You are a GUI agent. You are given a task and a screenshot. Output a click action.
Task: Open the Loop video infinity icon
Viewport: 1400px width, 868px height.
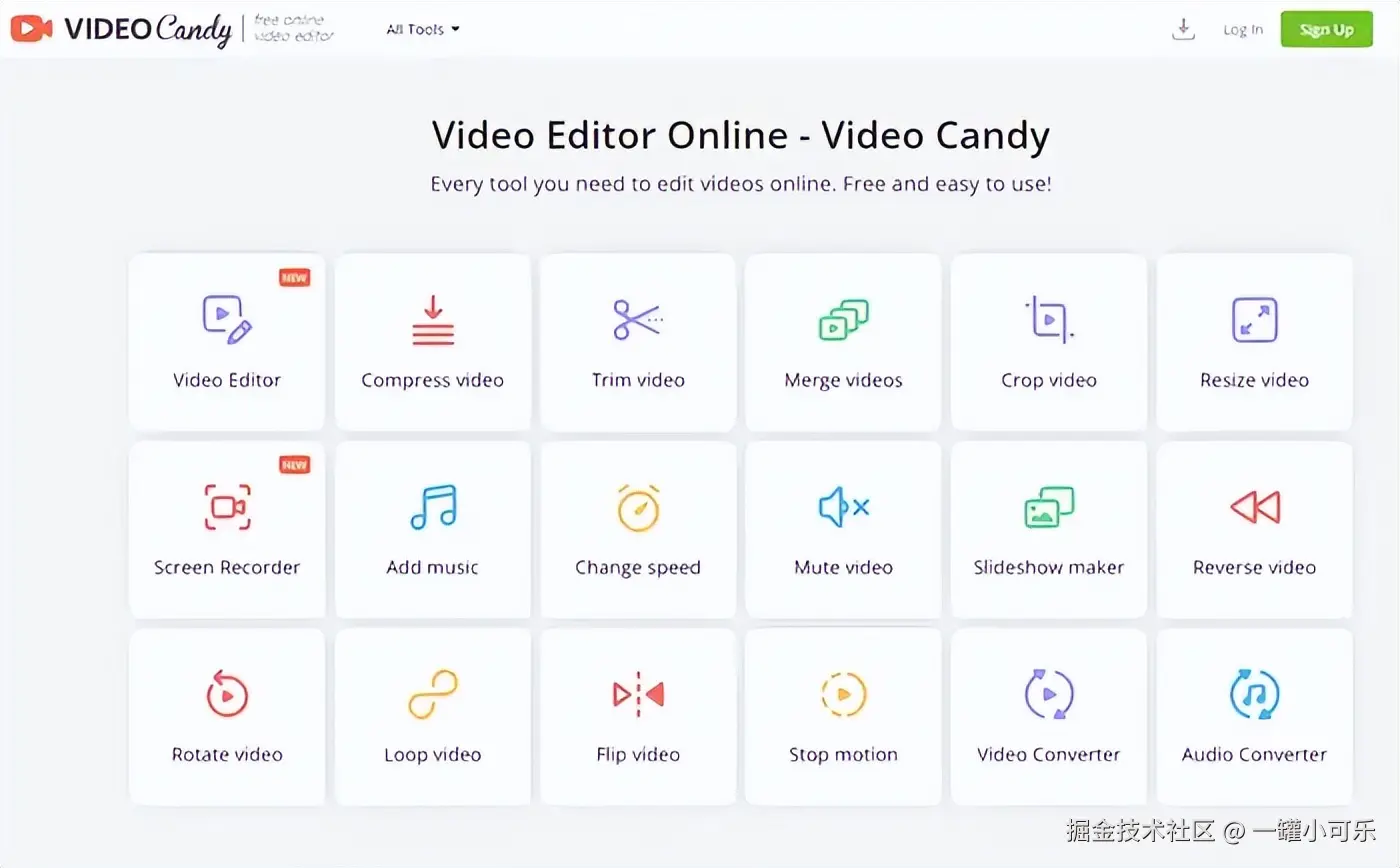coord(433,694)
